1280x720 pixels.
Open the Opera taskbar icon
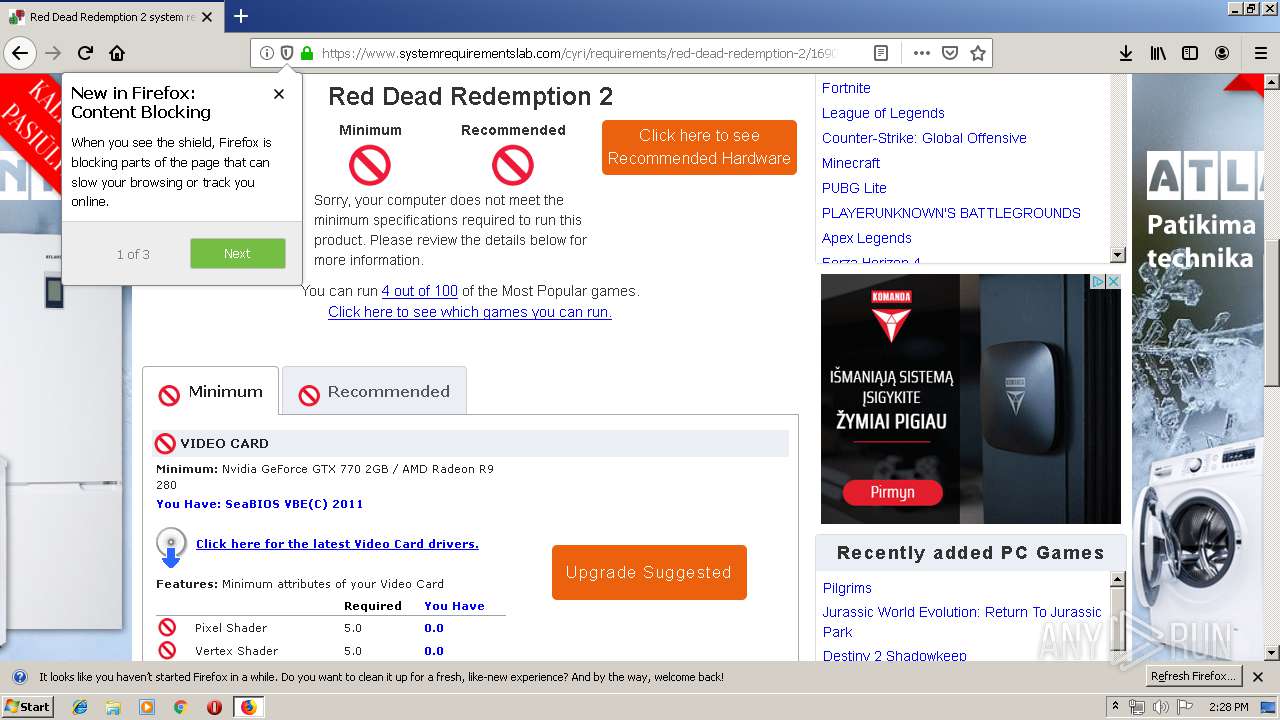(214, 707)
